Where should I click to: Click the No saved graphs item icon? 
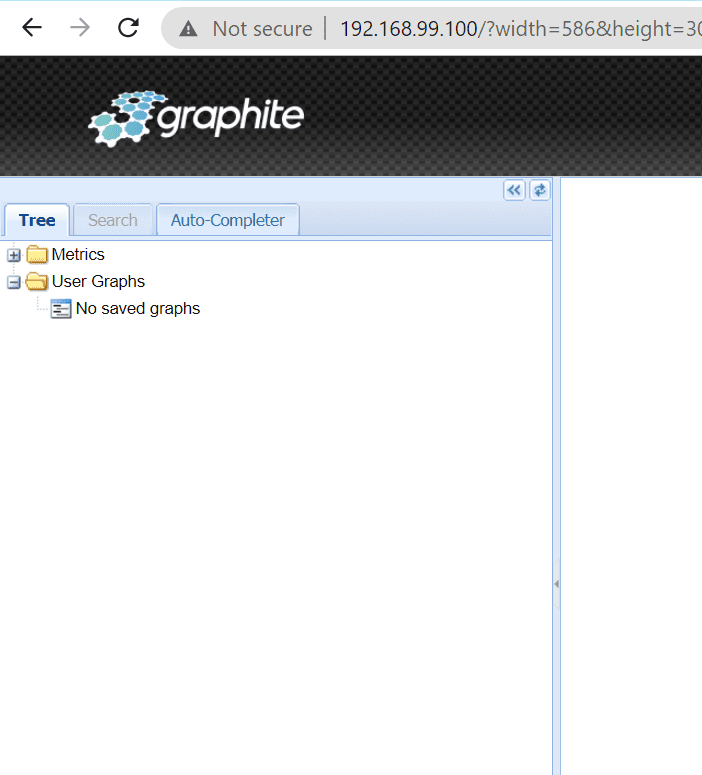pyautogui.click(x=61, y=309)
